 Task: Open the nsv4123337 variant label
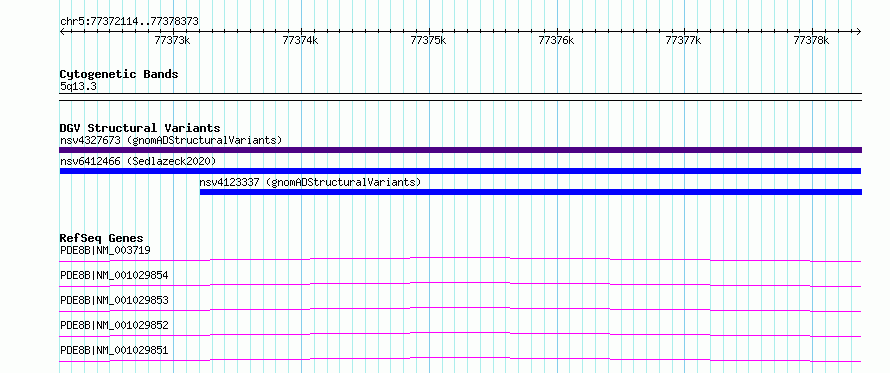[x=310, y=182]
